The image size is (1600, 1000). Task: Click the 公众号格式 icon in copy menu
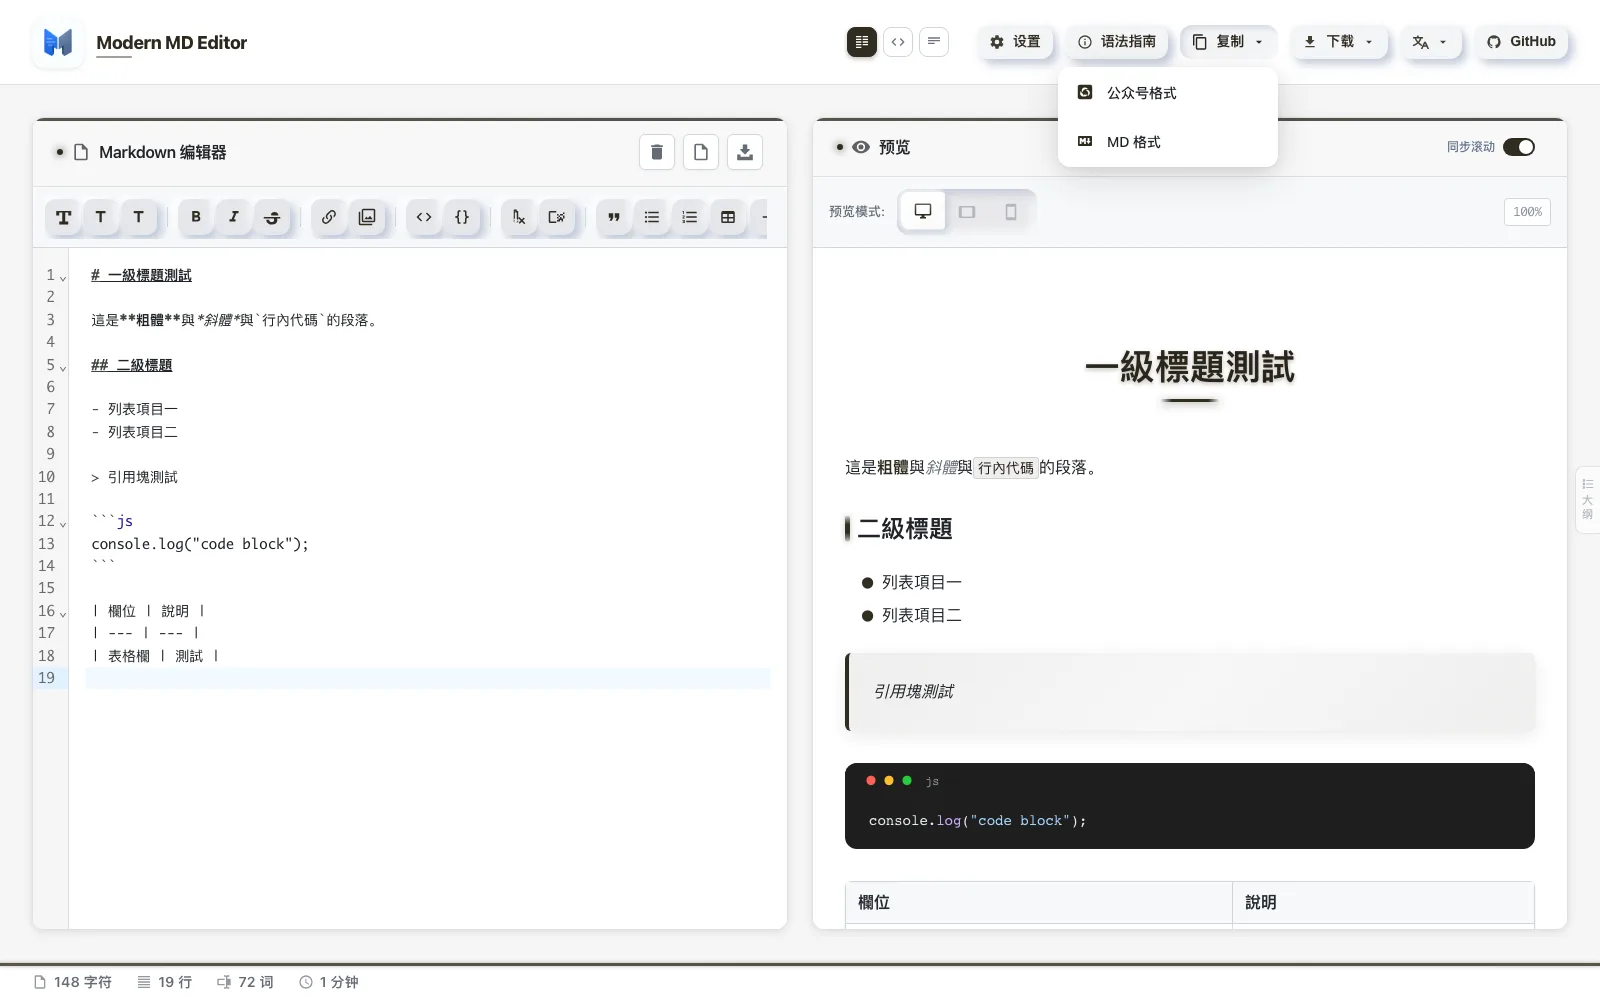pyautogui.click(x=1085, y=92)
